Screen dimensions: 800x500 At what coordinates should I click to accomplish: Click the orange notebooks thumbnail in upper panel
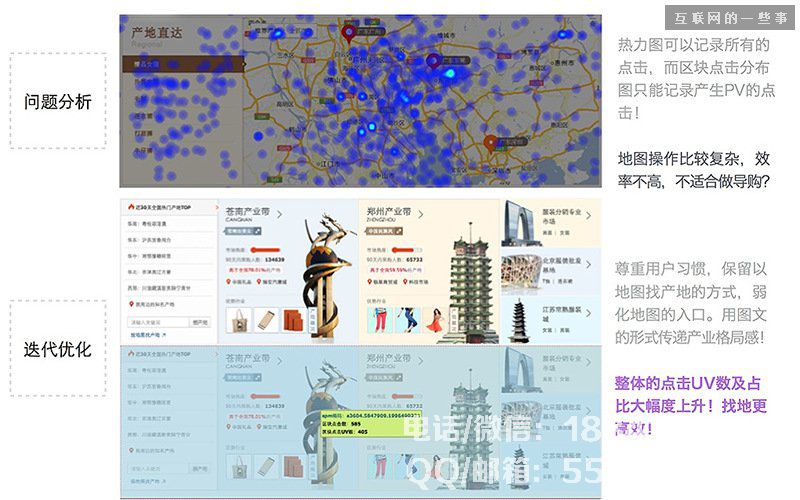click(x=293, y=320)
